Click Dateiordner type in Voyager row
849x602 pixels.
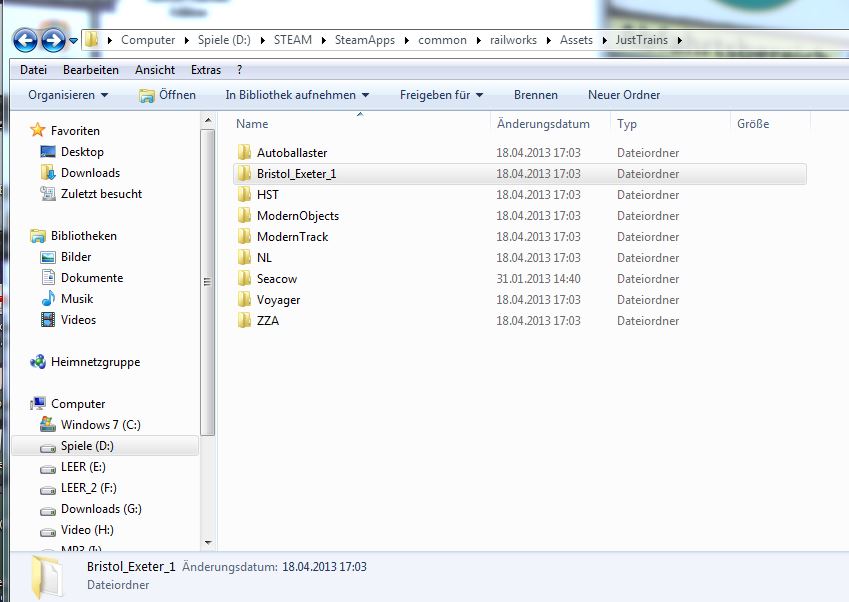click(x=648, y=300)
